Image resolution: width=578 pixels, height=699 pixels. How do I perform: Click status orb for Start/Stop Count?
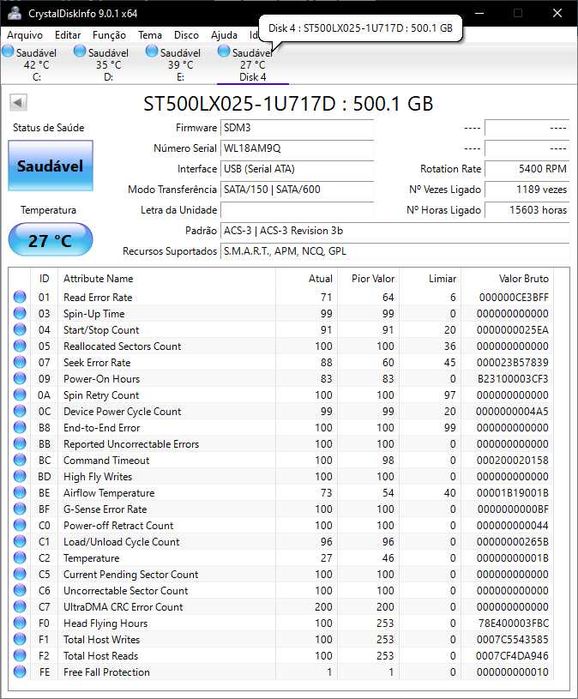point(20,329)
